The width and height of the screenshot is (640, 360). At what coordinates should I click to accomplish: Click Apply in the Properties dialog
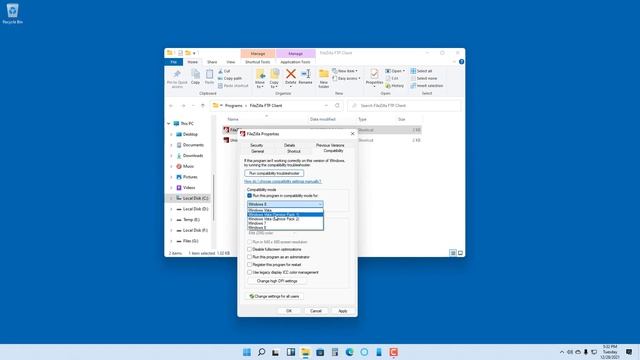[342, 311]
